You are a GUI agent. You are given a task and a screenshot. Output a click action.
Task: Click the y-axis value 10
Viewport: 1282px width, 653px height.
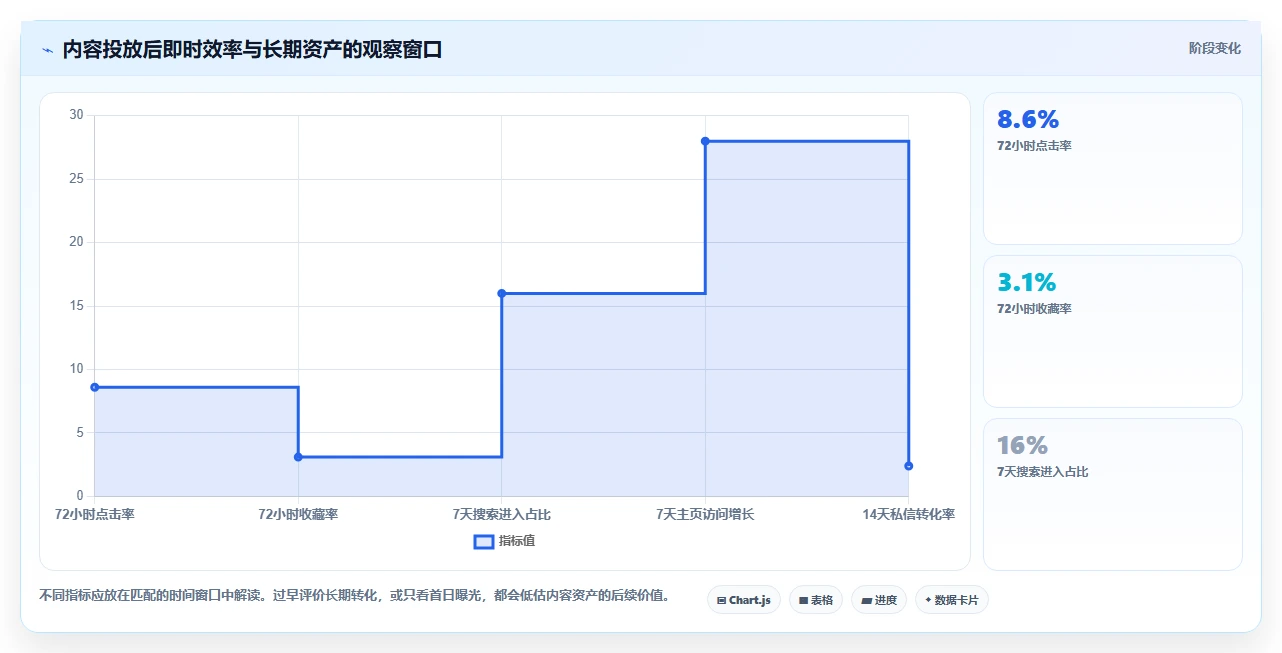tap(77, 369)
